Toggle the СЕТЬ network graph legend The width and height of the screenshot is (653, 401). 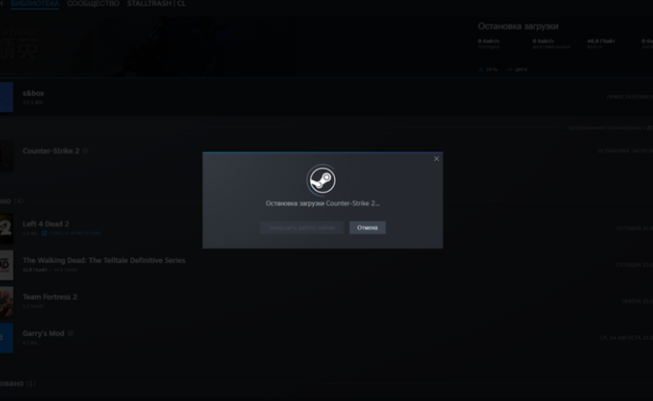(x=488, y=70)
